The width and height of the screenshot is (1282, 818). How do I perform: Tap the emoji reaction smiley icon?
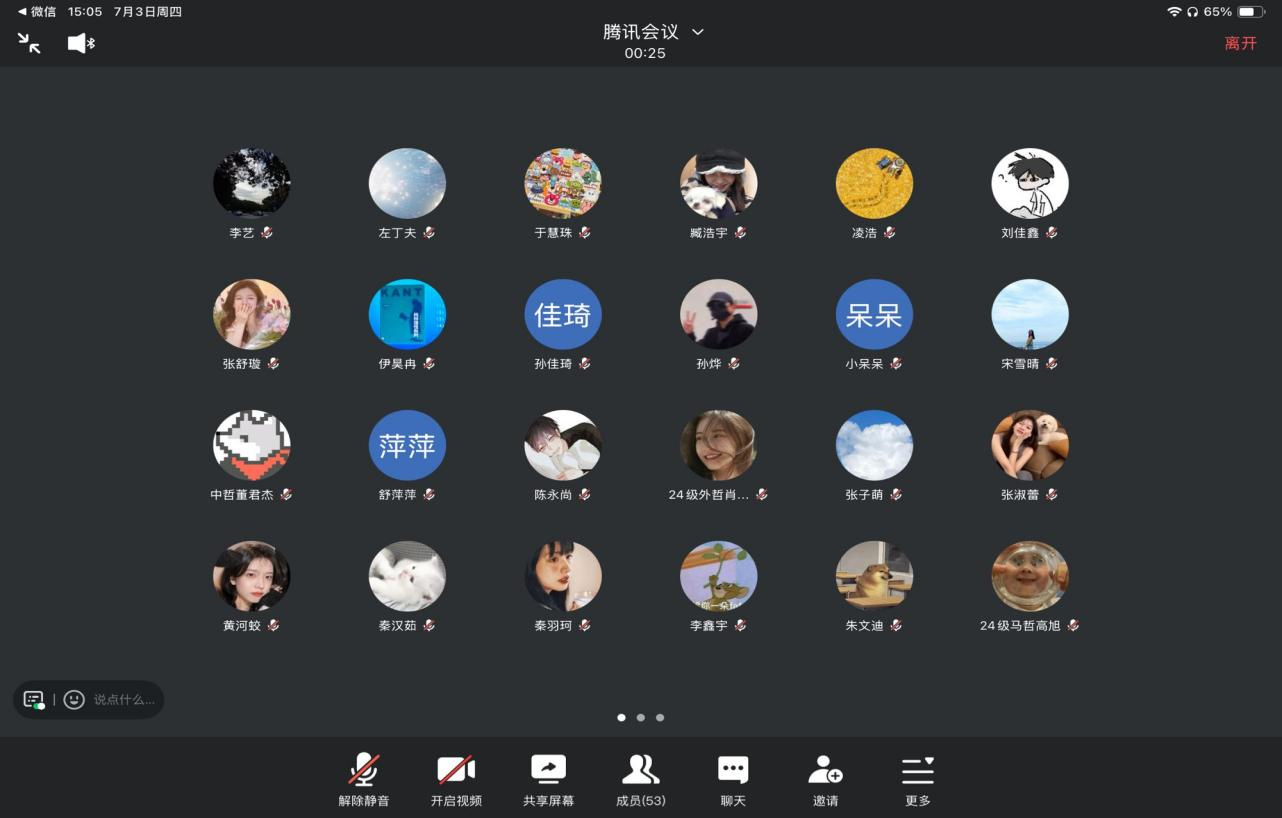point(74,700)
